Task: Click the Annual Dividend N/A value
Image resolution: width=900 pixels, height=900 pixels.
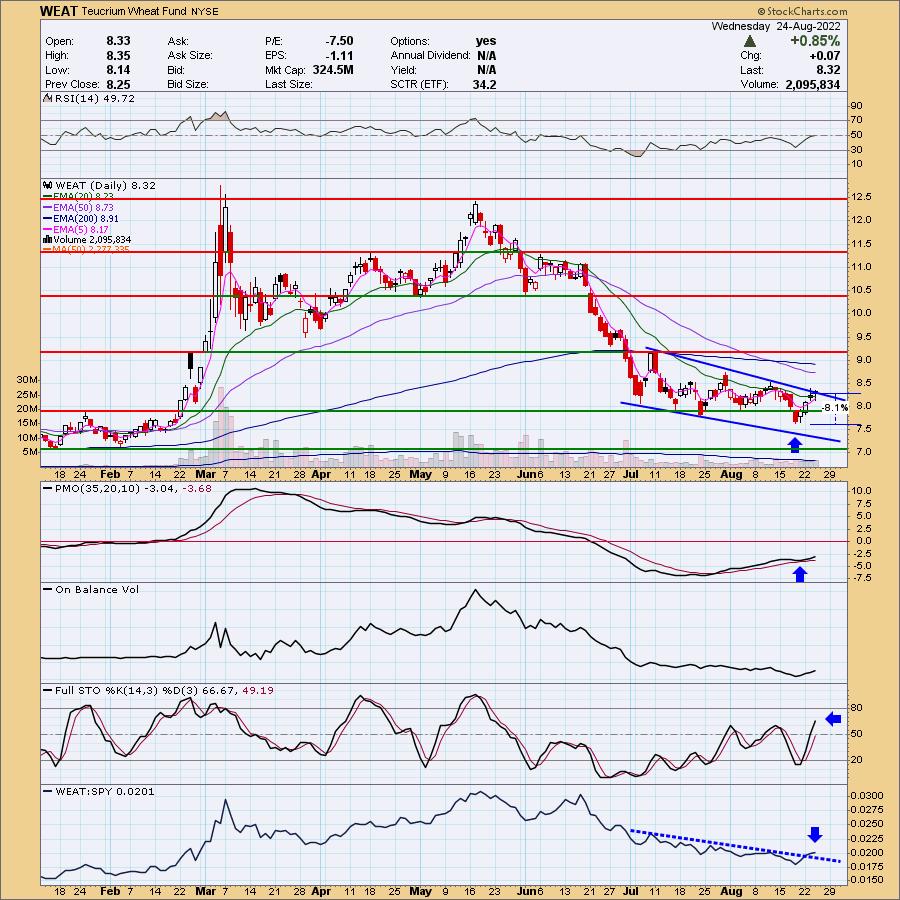Action: click(486, 56)
